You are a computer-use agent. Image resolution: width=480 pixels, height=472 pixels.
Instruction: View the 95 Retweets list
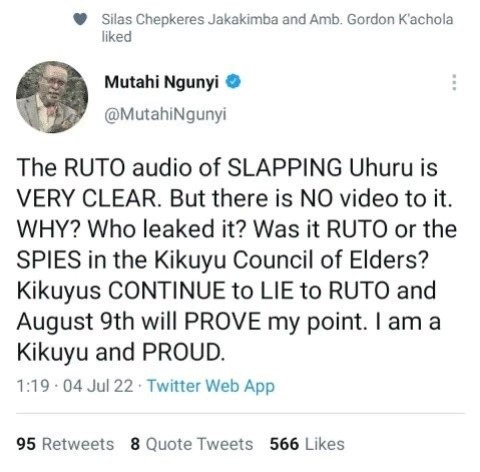click(65, 444)
